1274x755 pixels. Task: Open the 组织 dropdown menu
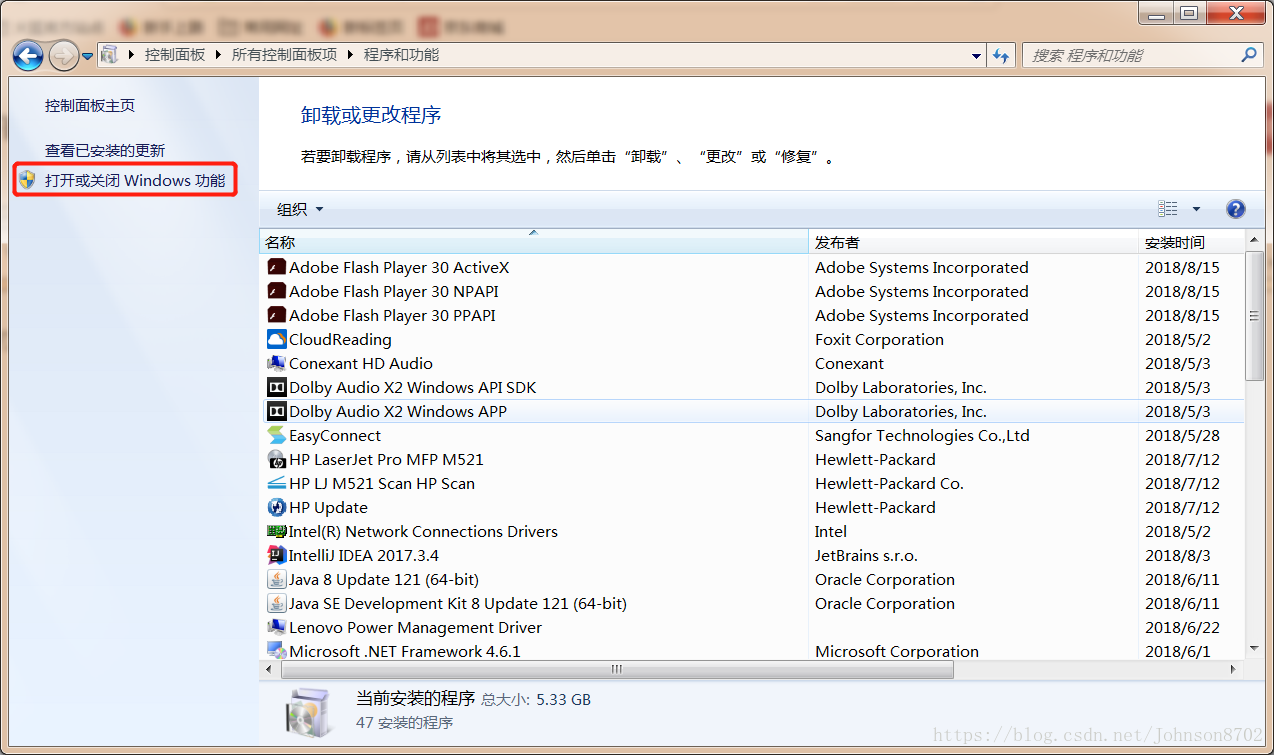(x=300, y=209)
